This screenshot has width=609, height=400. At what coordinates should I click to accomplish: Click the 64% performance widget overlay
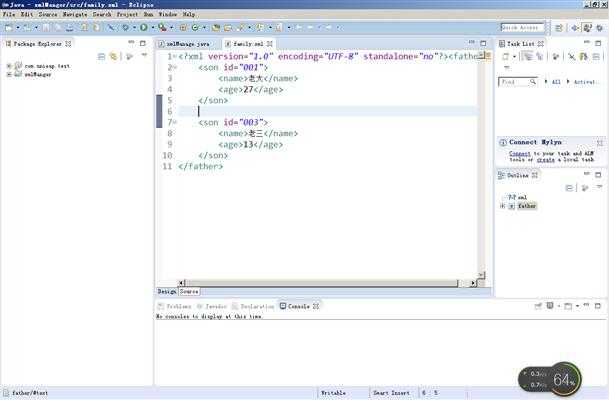[551, 379]
